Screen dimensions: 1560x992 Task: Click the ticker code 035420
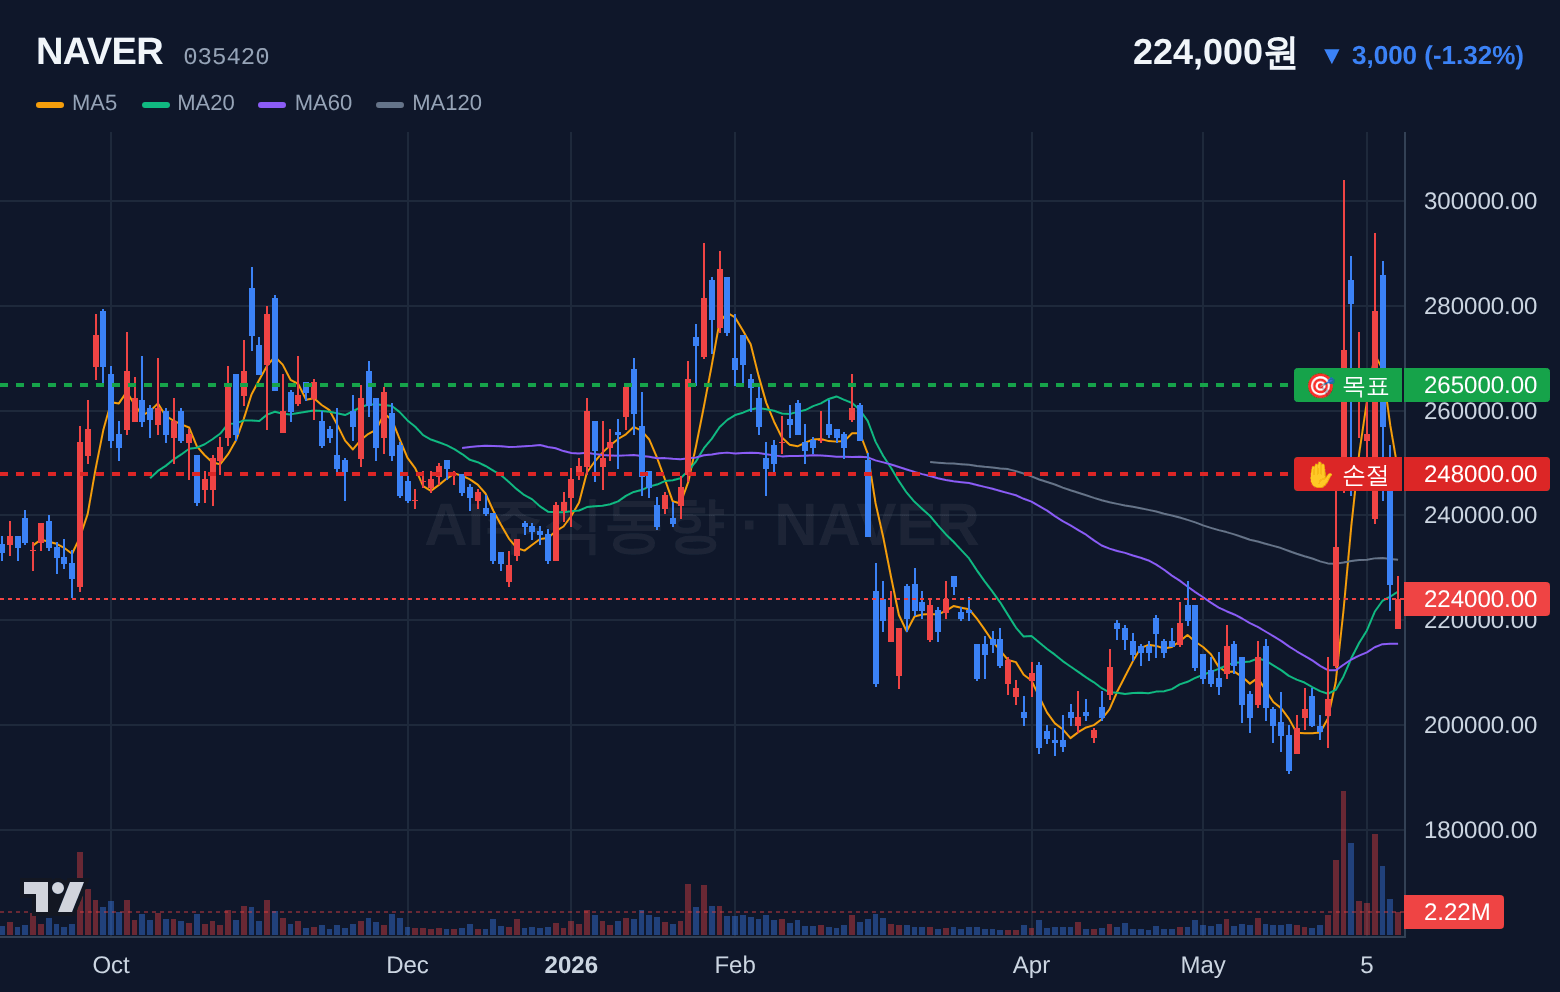click(226, 57)
